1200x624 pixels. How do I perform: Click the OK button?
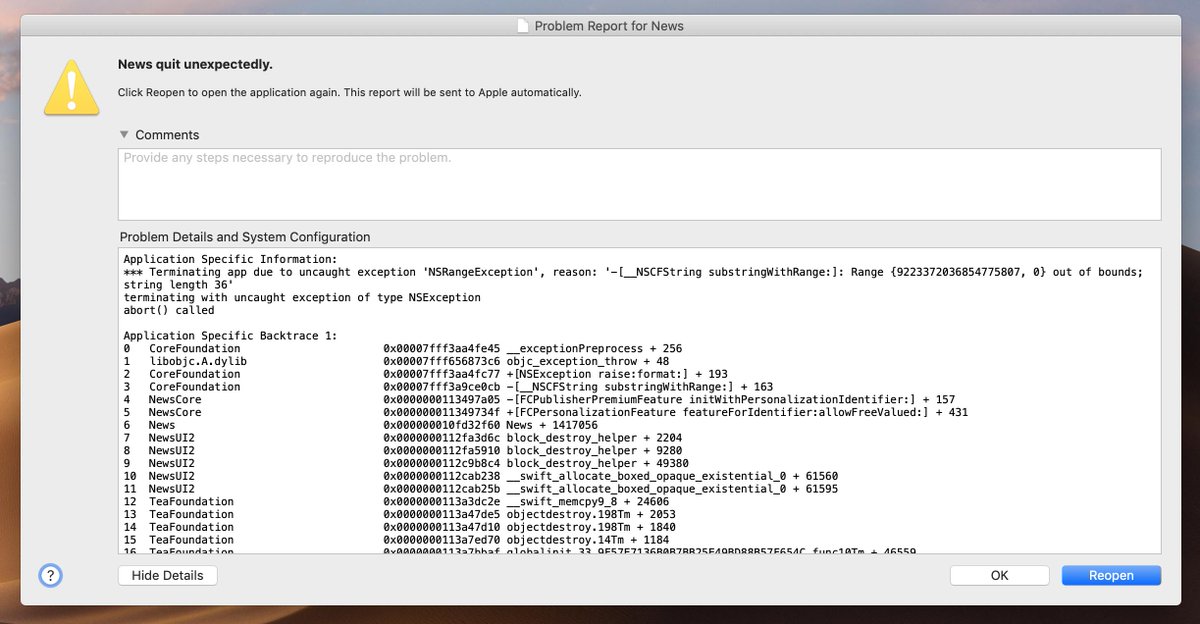(x=999, y=575)
